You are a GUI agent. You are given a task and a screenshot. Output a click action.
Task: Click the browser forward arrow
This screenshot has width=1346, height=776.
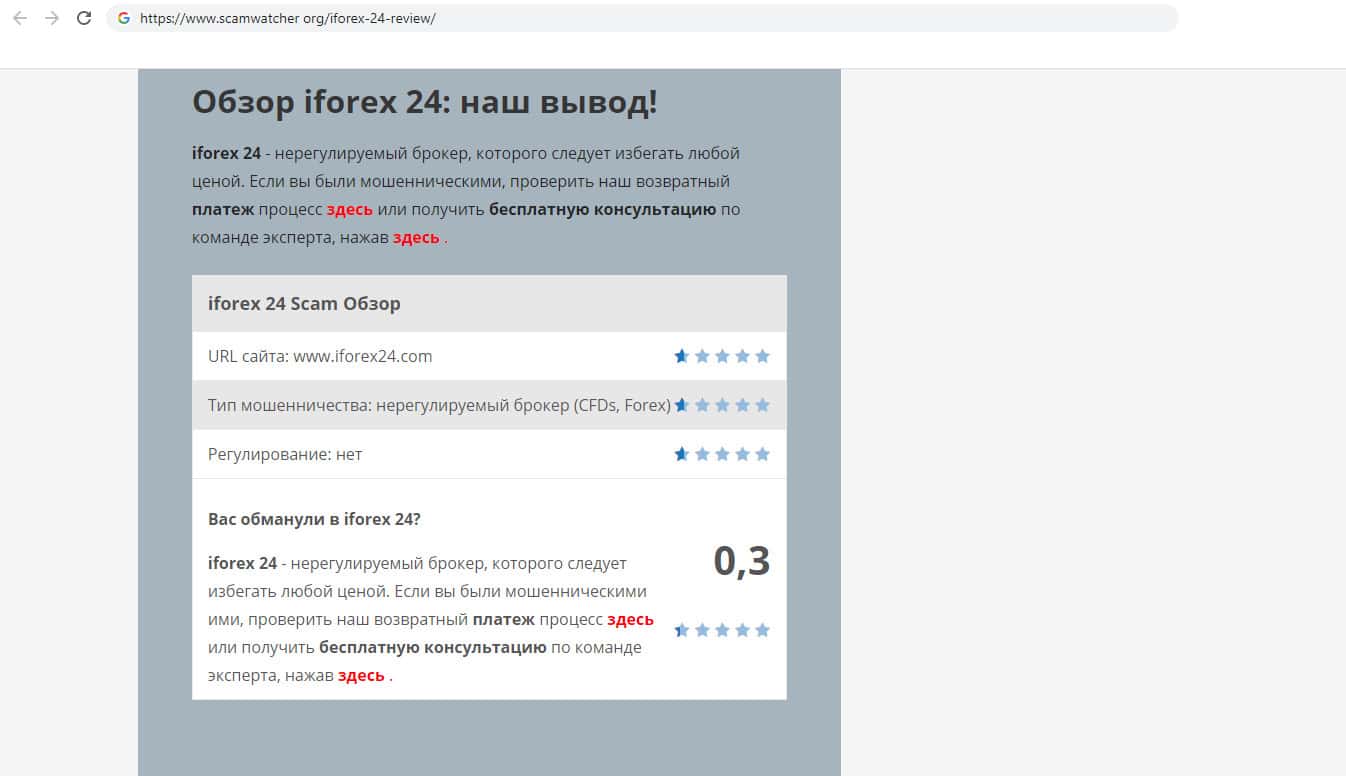[x=52, y=18]
